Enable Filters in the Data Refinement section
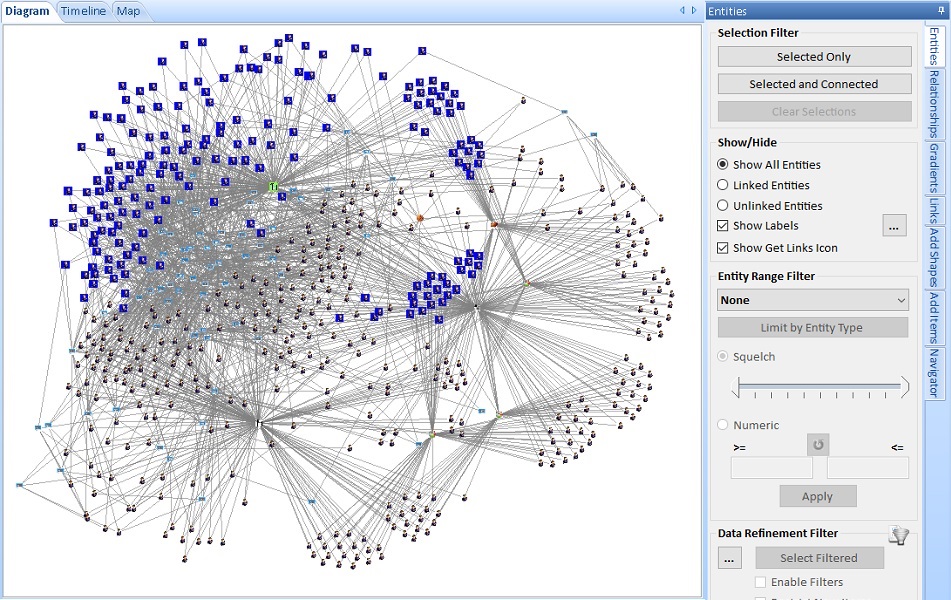This screenshot has width=951, height=600. [761, 582]
